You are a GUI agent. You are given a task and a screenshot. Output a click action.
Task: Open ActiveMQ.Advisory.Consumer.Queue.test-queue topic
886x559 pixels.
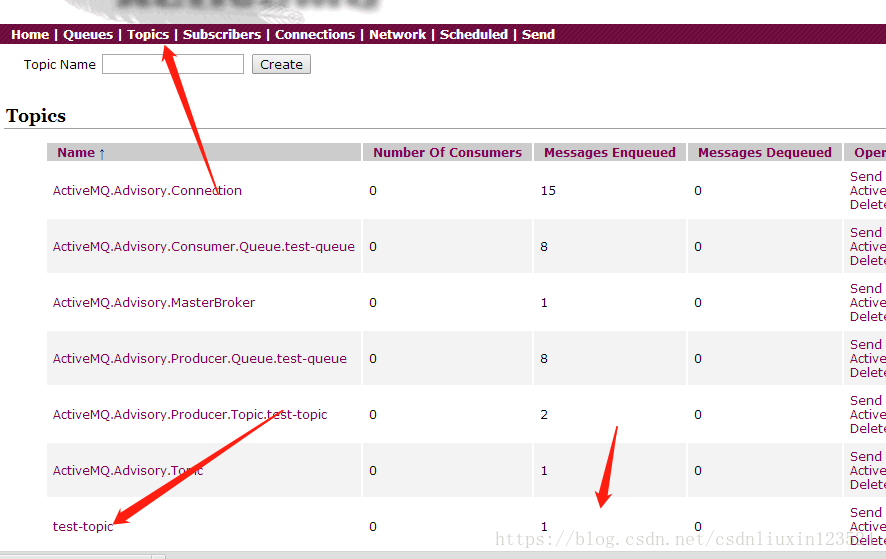[x=203, y=246]
